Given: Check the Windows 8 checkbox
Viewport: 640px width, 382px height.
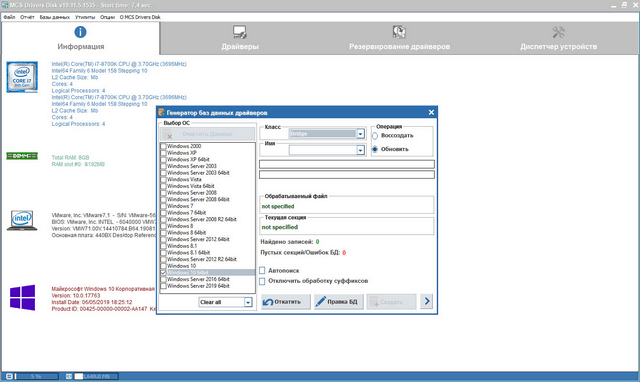Looking at the screenshot, I should pos(163,226).
